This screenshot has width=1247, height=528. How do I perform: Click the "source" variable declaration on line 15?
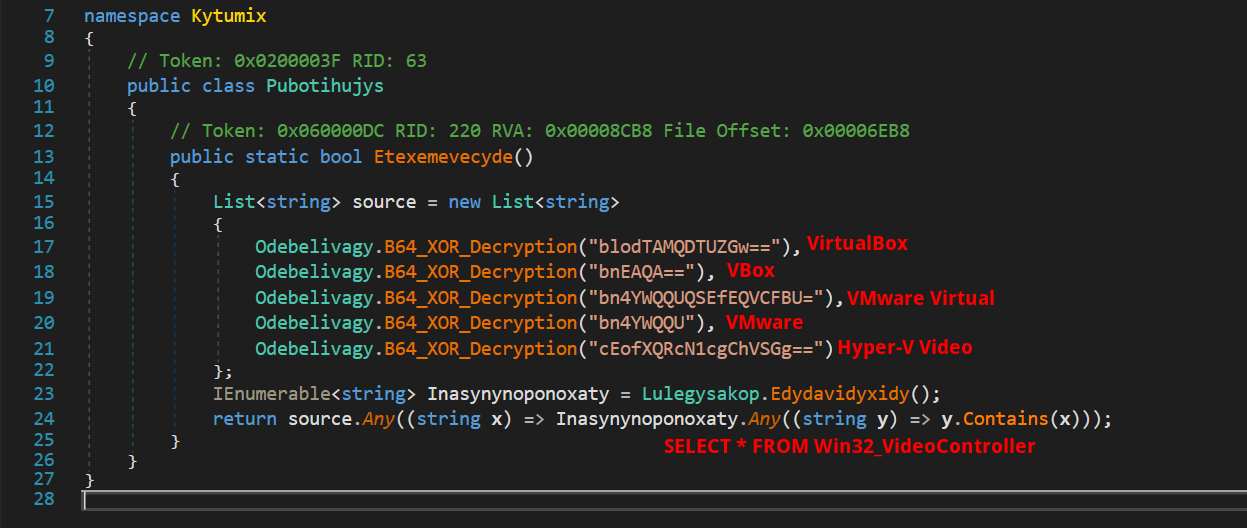coord(384,202)
